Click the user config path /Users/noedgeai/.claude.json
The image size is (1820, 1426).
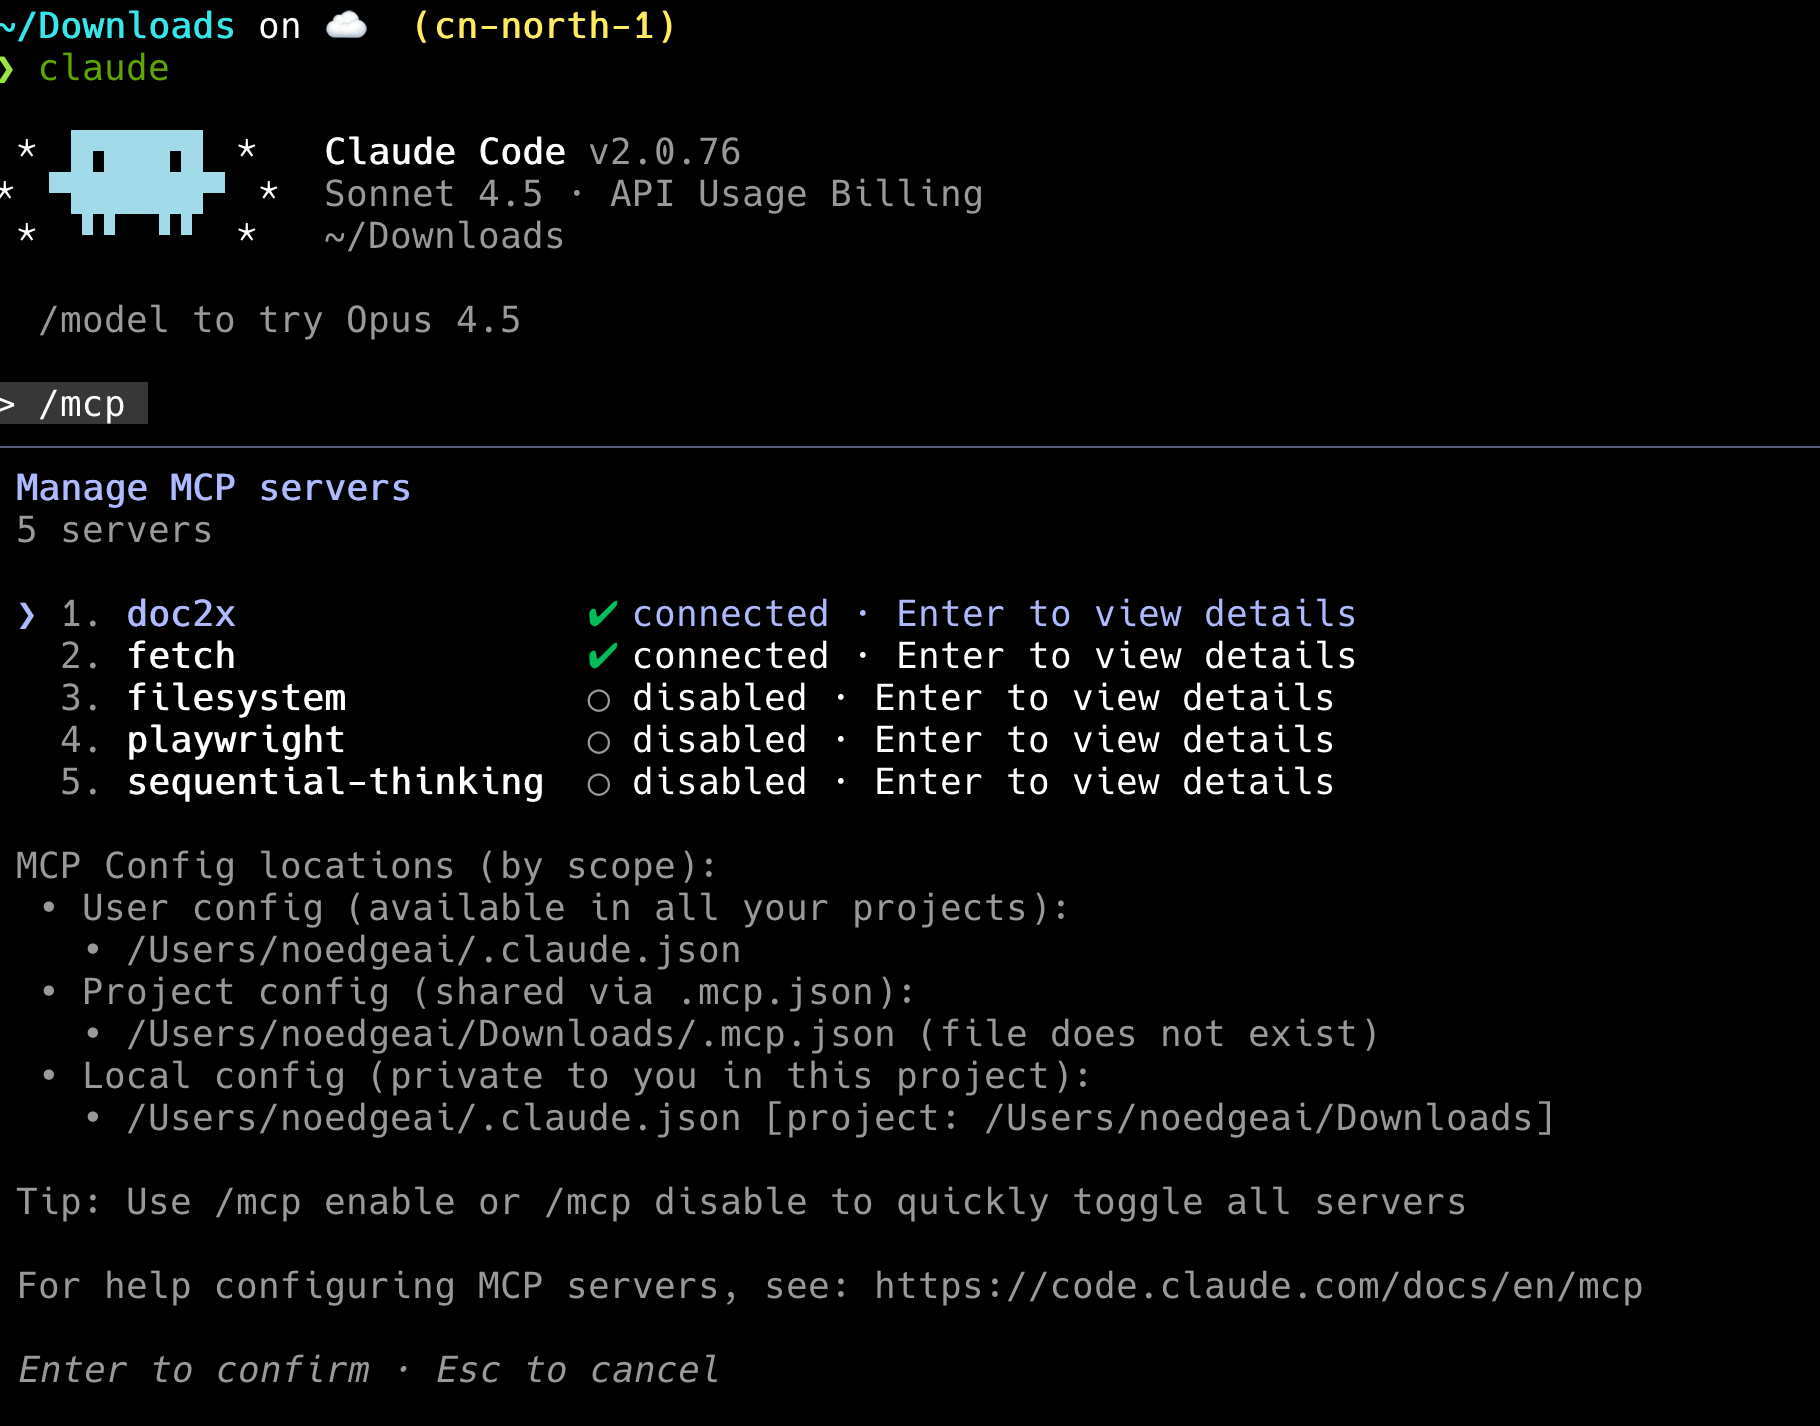(434, 950)
